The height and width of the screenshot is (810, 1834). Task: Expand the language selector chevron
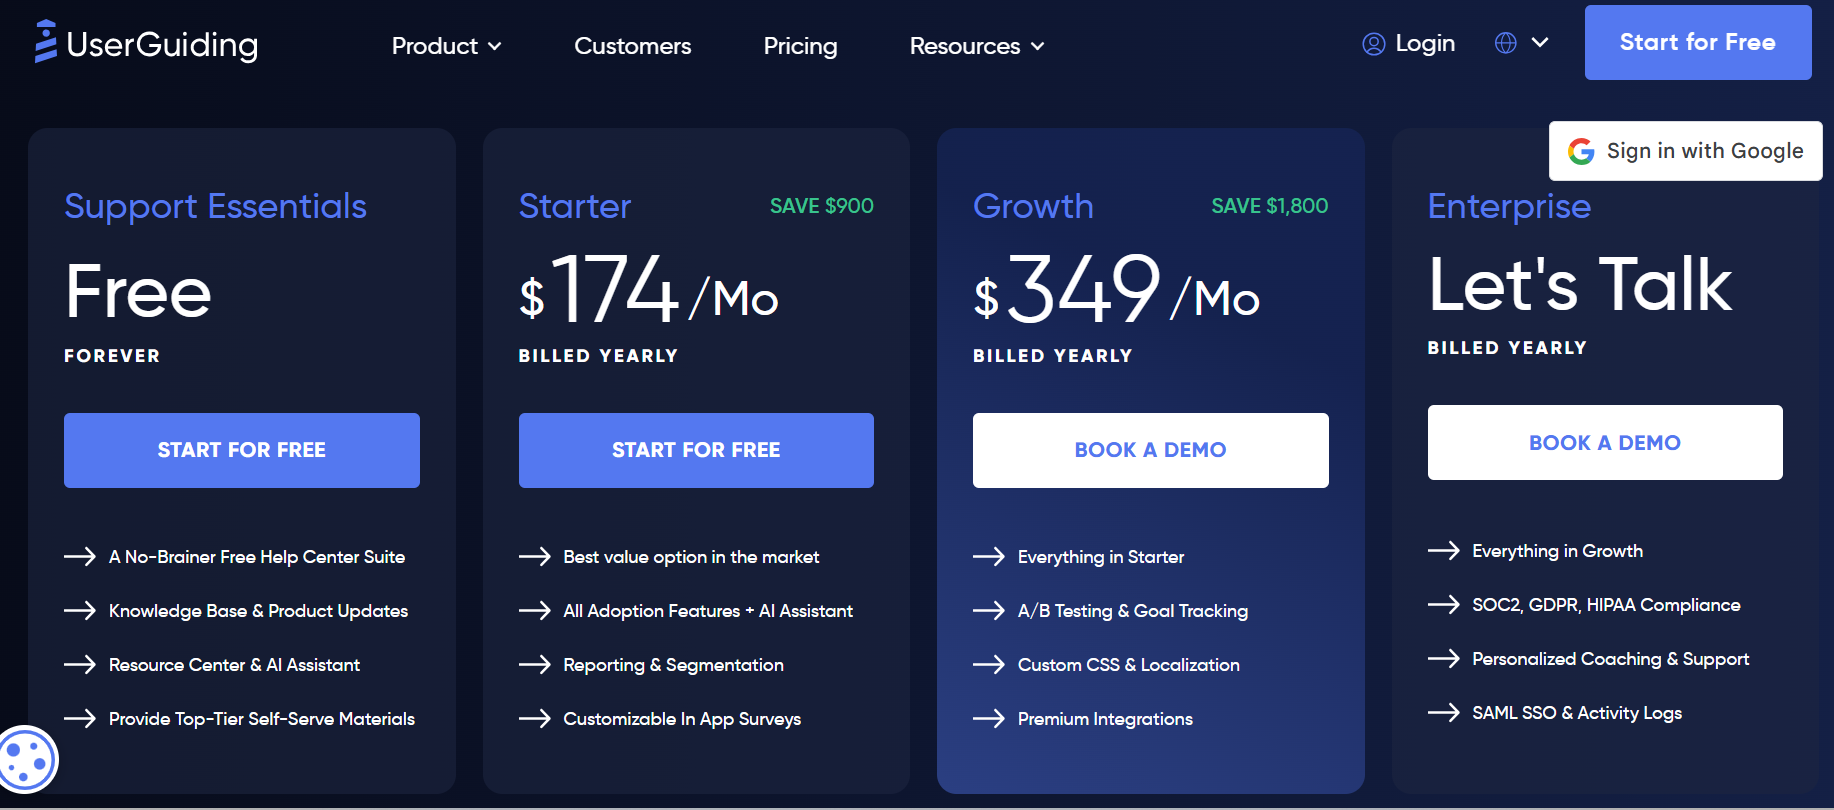tap(1540, 43)
